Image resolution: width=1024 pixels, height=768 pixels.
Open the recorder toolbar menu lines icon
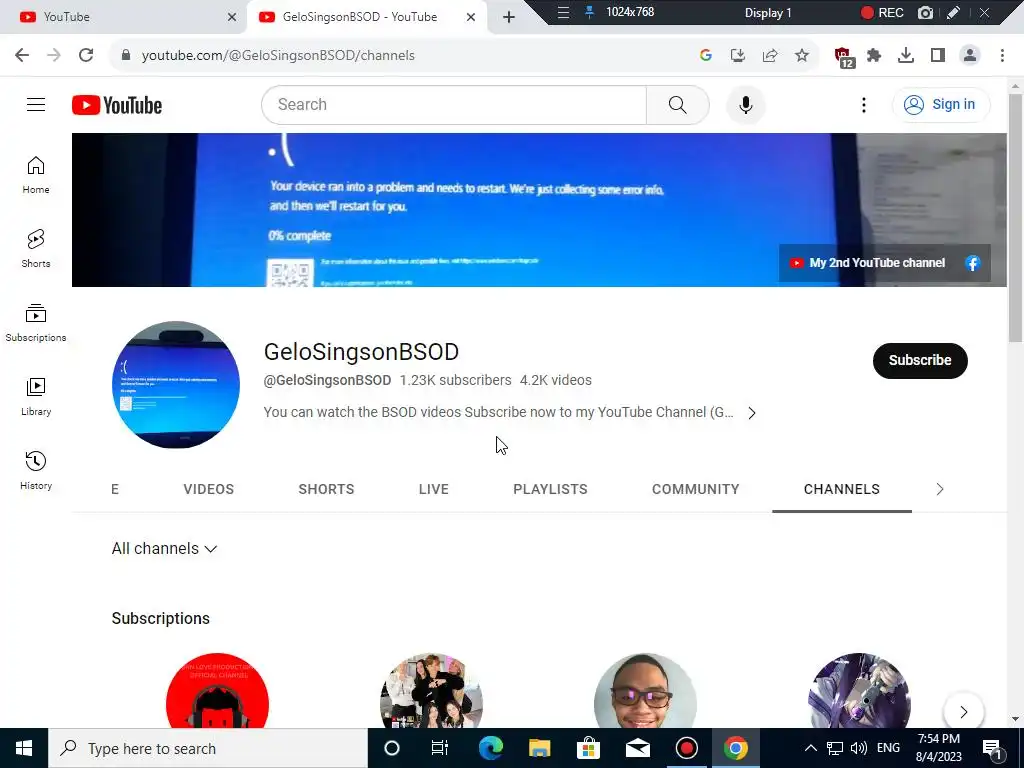(563, 12)
